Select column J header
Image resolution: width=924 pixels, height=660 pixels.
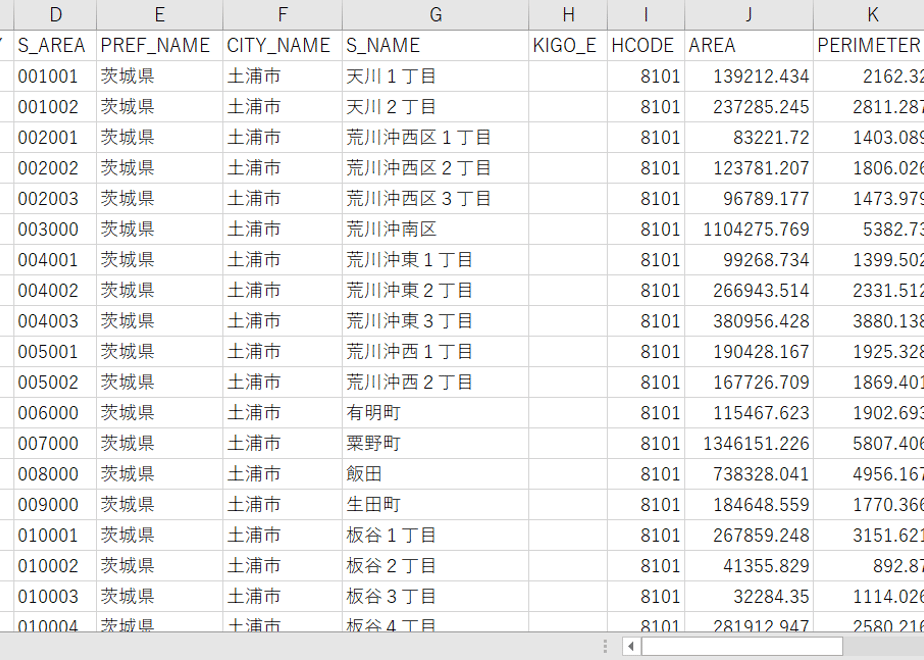point(749,15)
